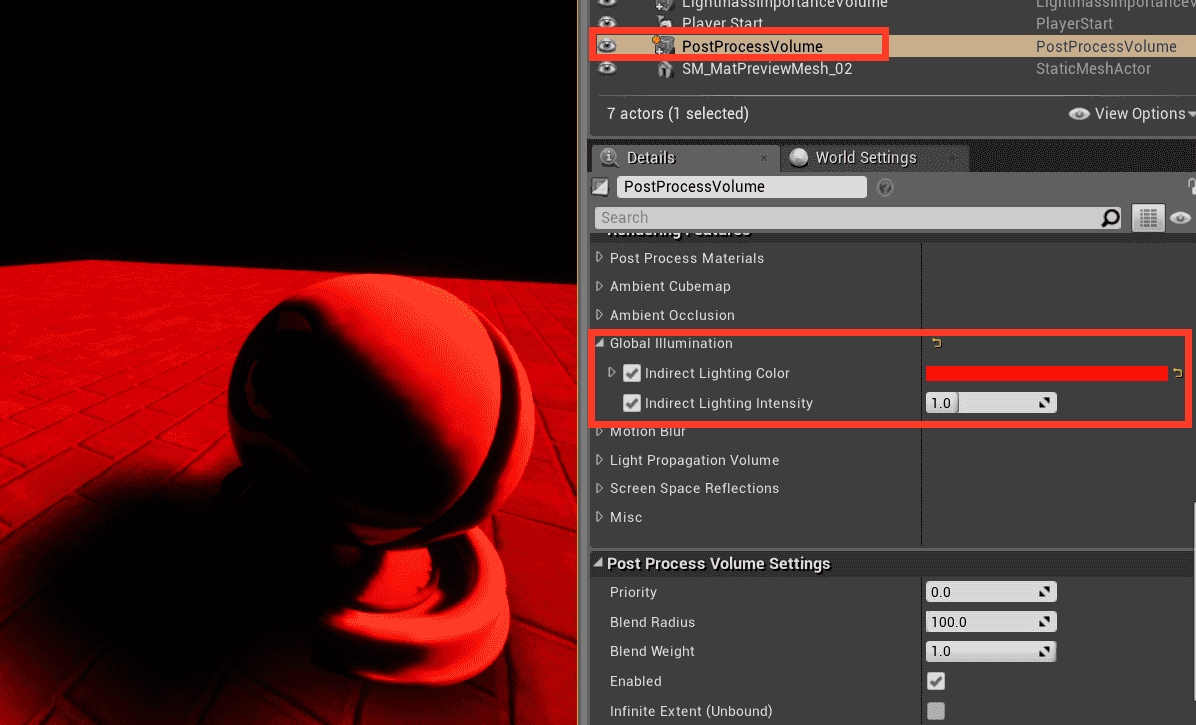Uncheck the Indirect Lighting Color override

point(632,373)
